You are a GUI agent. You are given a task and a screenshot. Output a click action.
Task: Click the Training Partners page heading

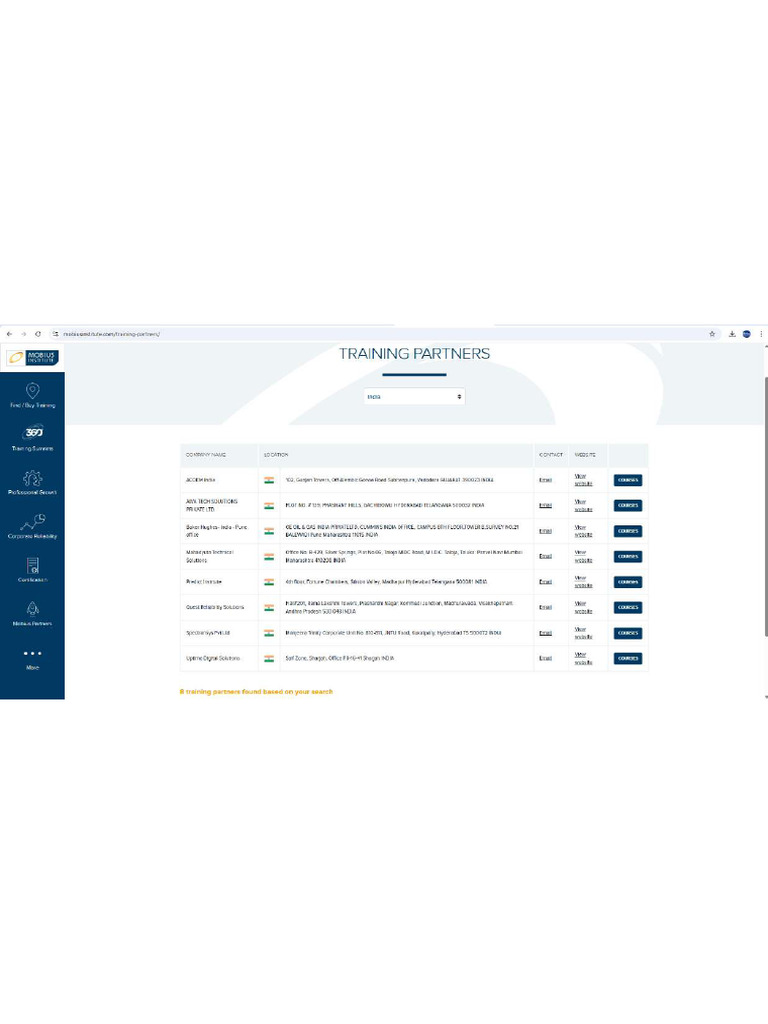pyautogui.click(x=414, y=353)
